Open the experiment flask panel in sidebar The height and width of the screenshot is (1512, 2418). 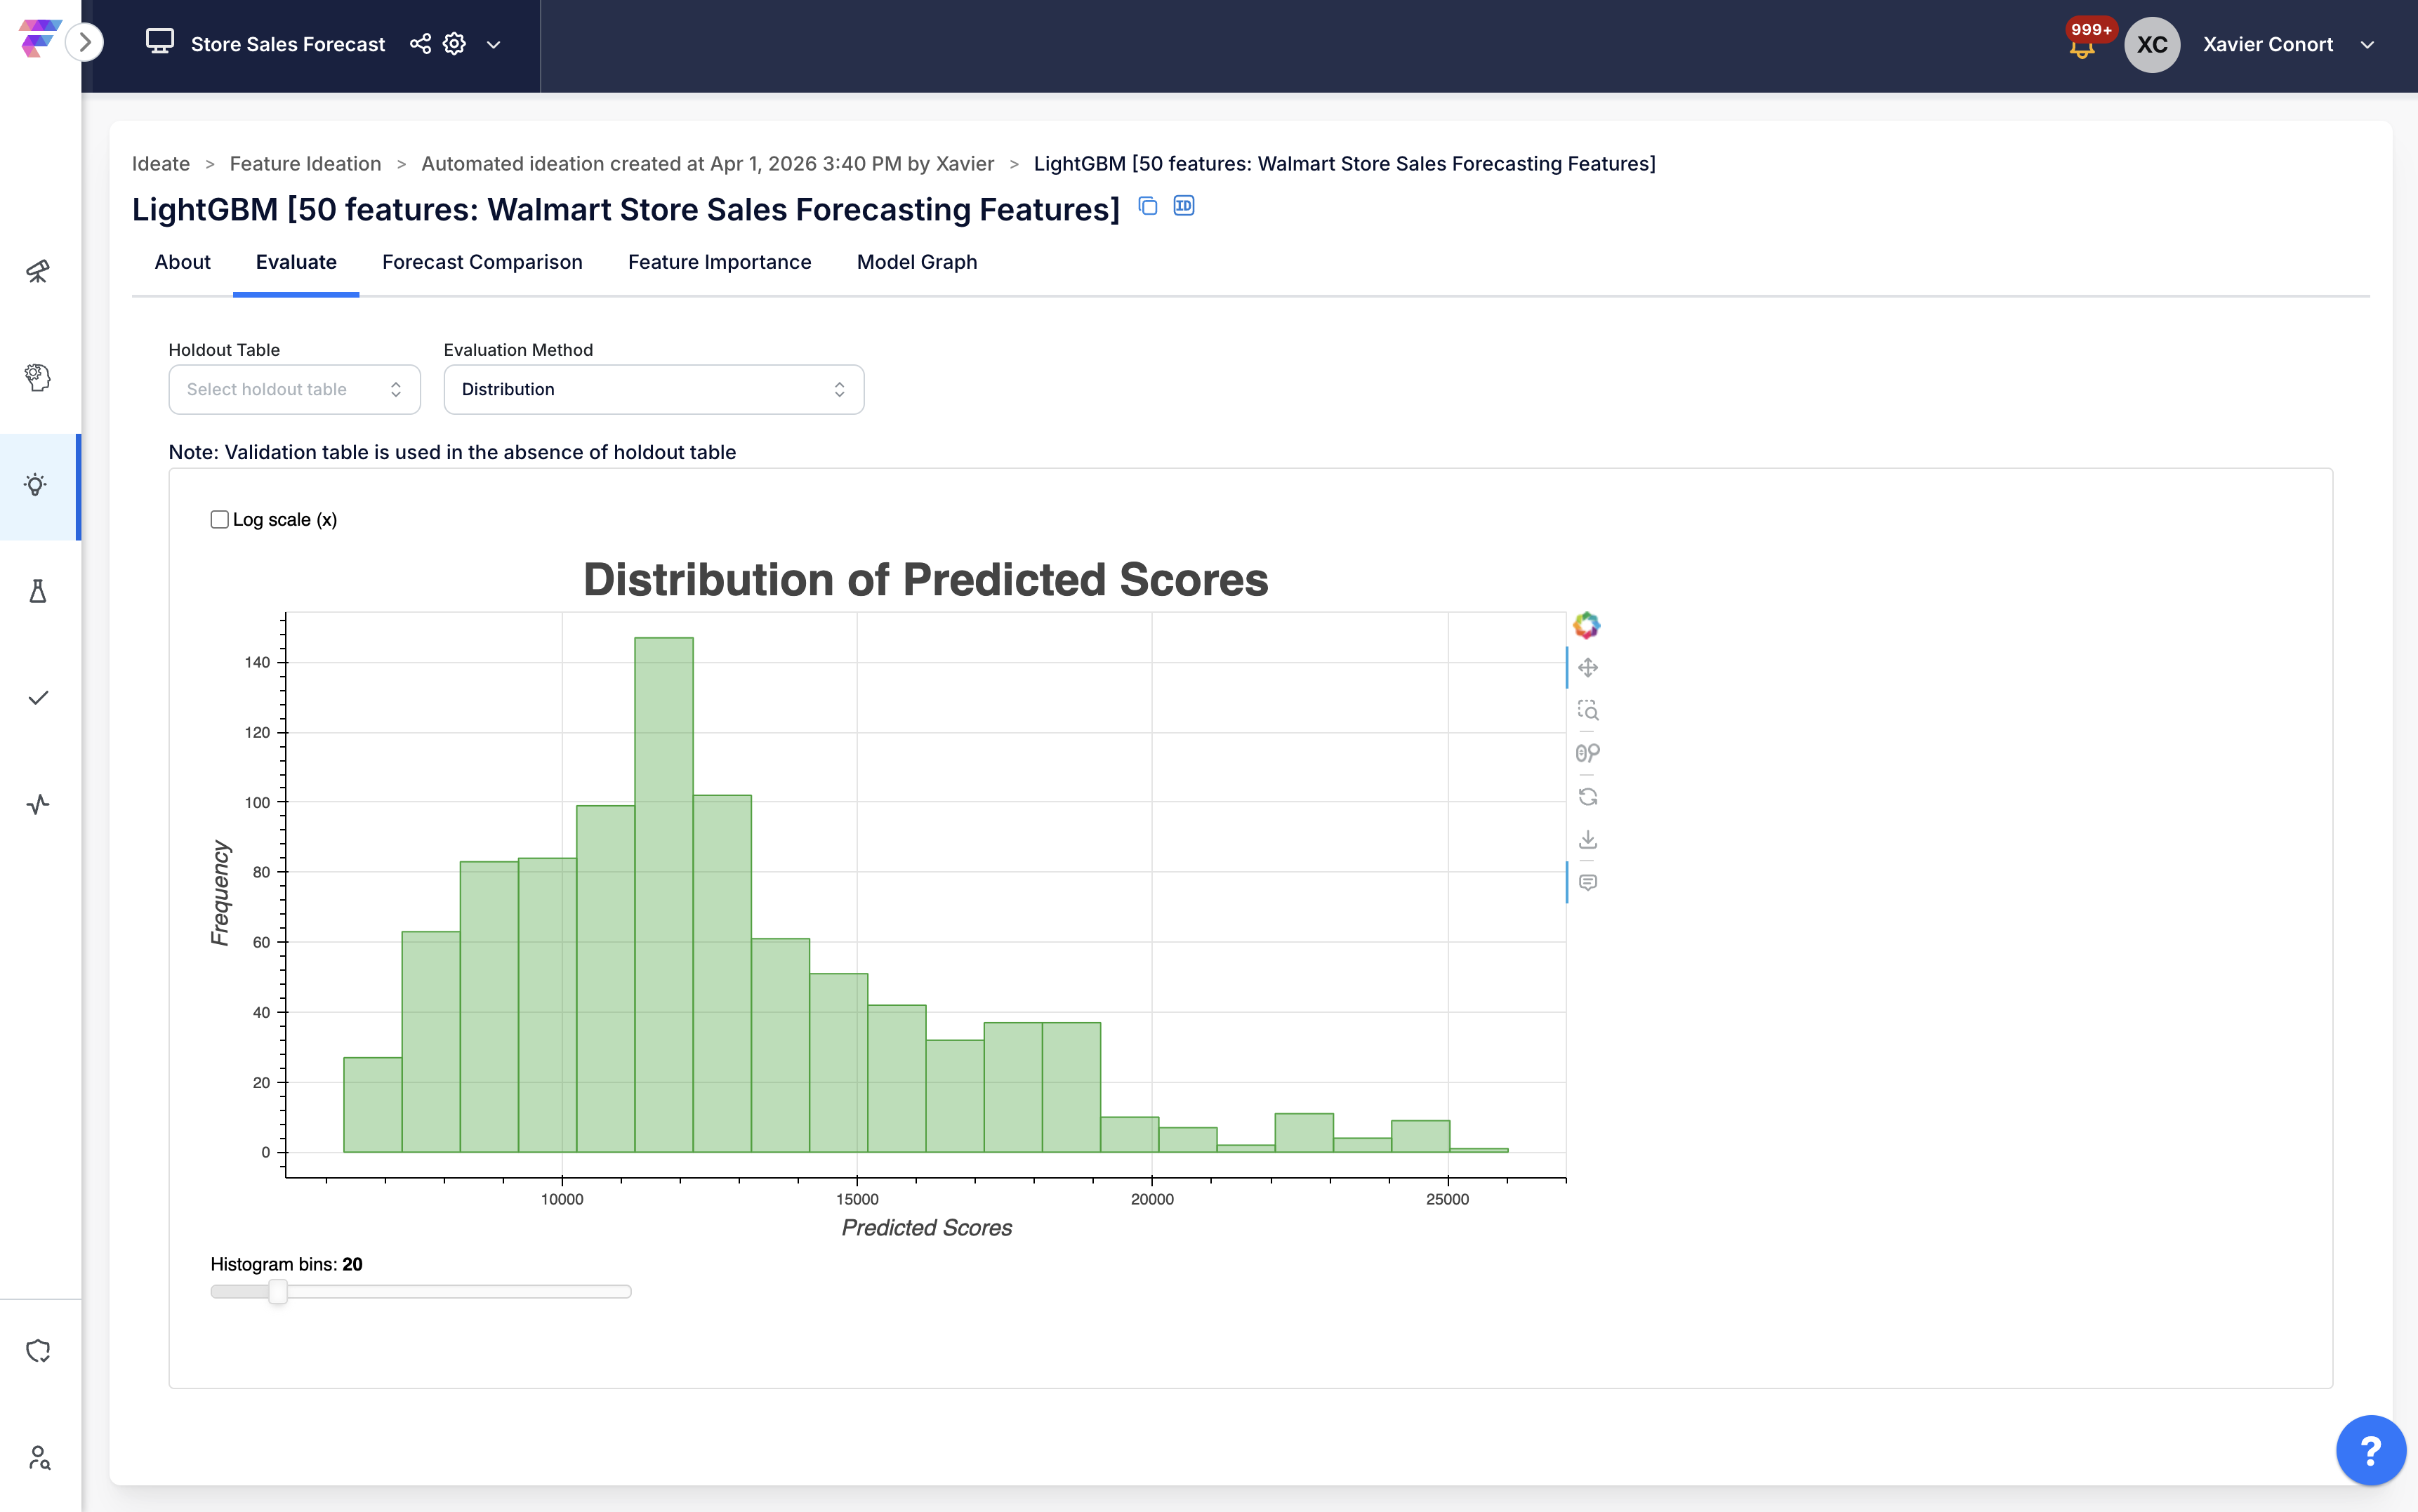pyautogui.click(x=38, y=590)
